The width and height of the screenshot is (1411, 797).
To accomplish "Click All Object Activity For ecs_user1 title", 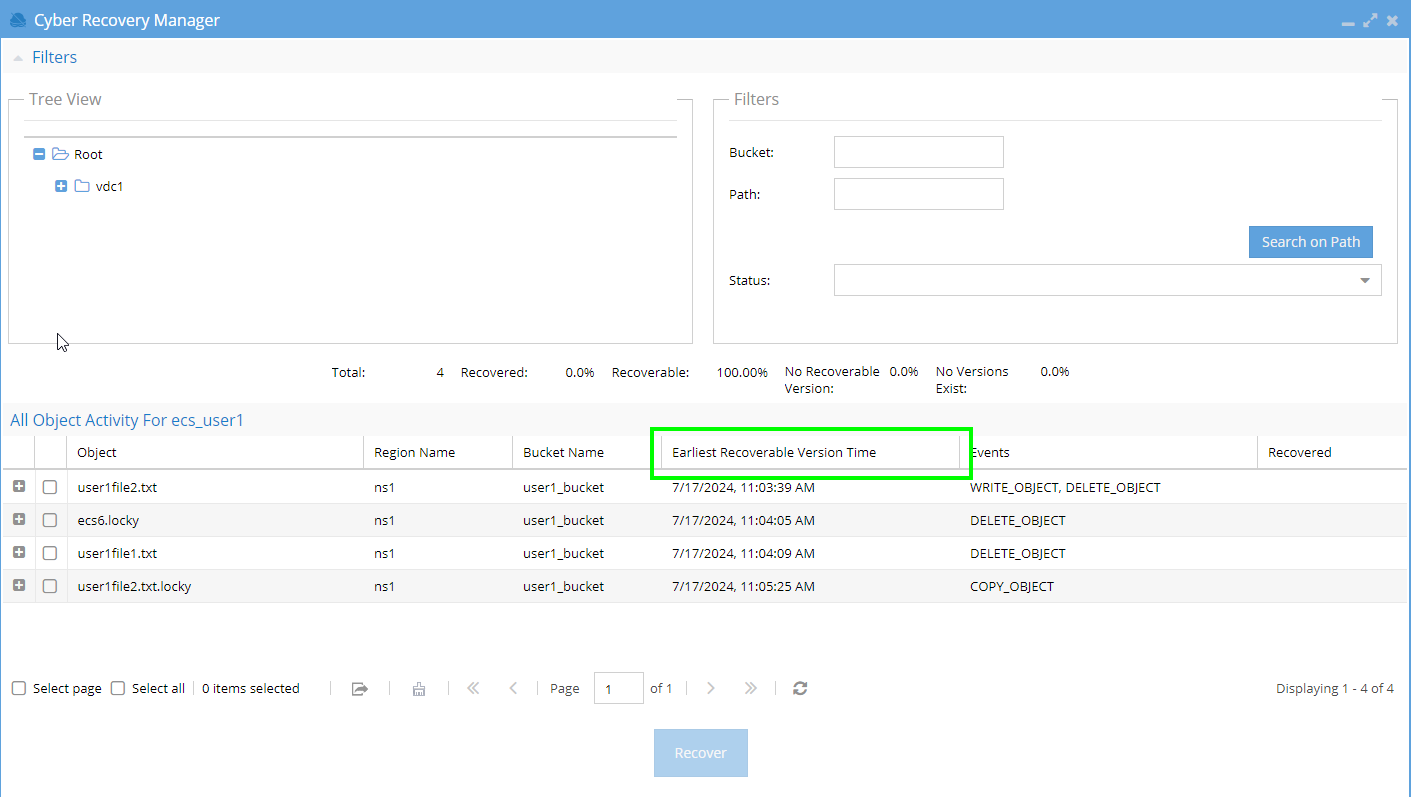I will 127,420.
